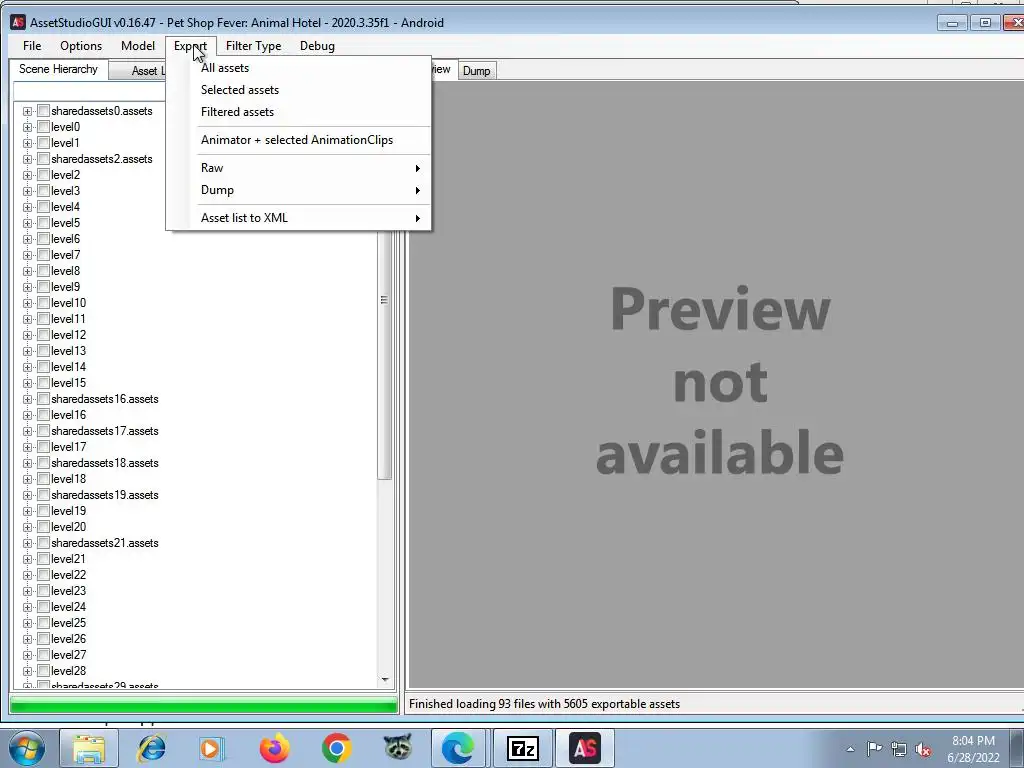The width and height of the screenshot is (1024, 768).
Task: Enable the sharedassets2.assets checkbox
Action: [44, 159]
